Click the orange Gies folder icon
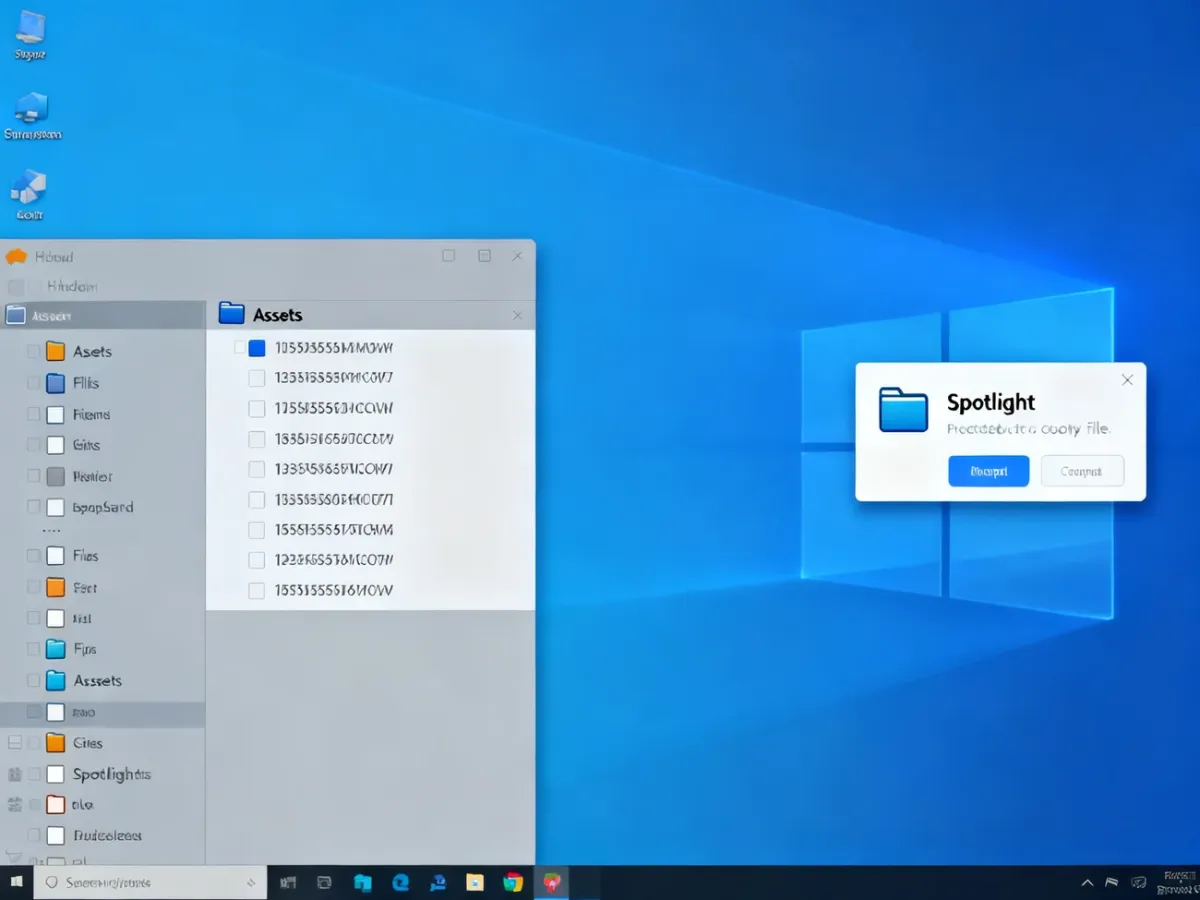This screenshot has height=900, width=1200. pyautogui.click(x=55, y=742)
